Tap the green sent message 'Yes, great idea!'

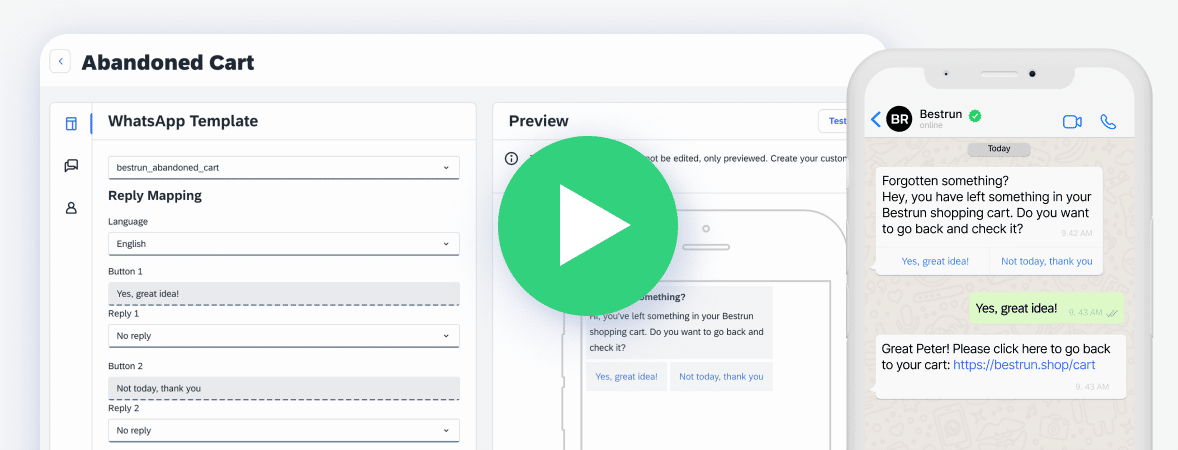click(1046, 309)
